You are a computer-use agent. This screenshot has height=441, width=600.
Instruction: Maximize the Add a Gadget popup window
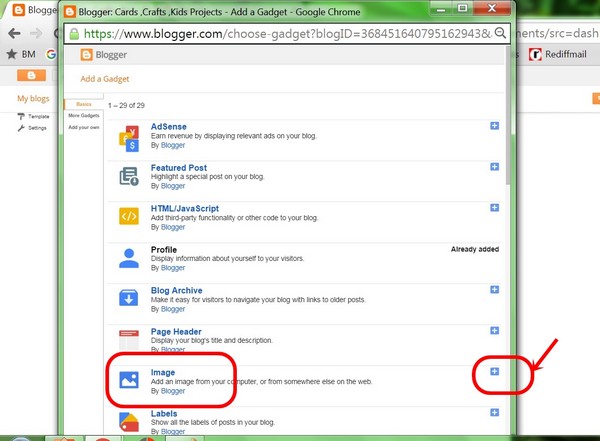[x=462, y=8]
